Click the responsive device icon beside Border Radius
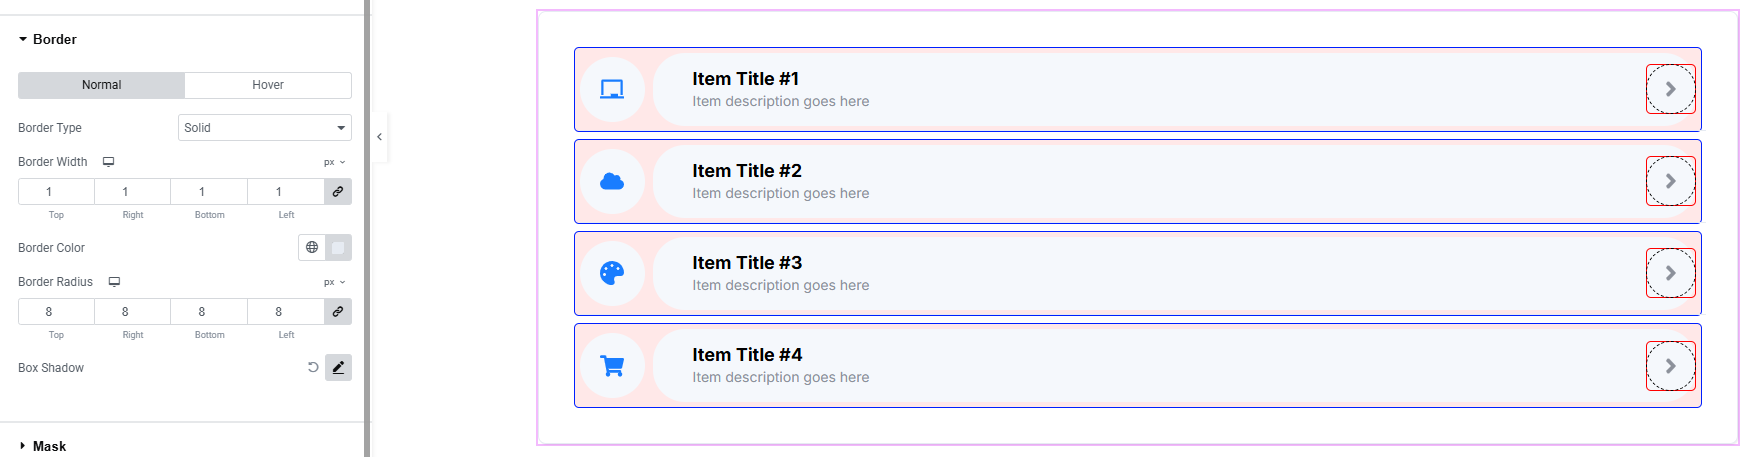Image resolution: width=1750 pixels, height=457 pixels. coord(114,282)
